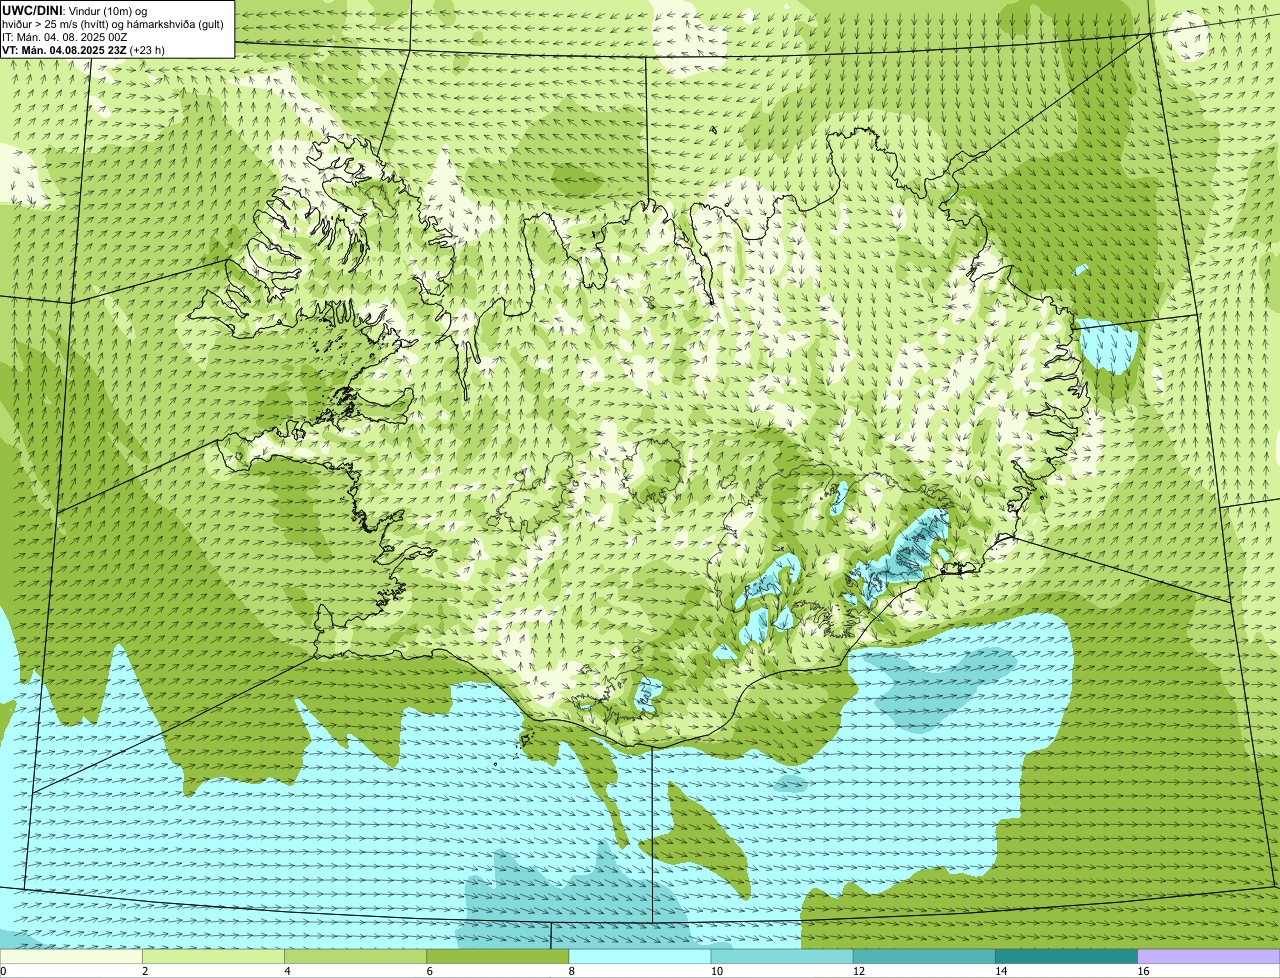This screenshot has height=978, width=1280.
Task: Click the color scale label '4'
Action: coord(287,971)
